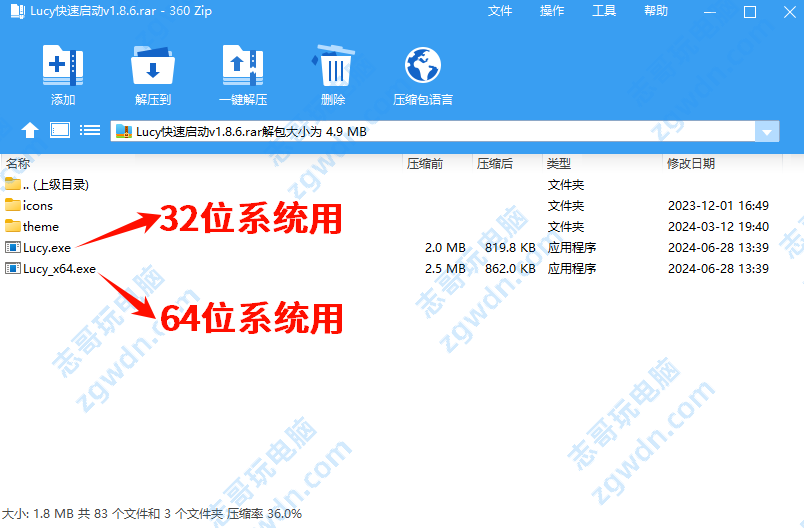Sort by 修改日期 (Modified date) column header
Viewport: 804px width, 528px height.
pyautogui.click(x=691, y=163)
